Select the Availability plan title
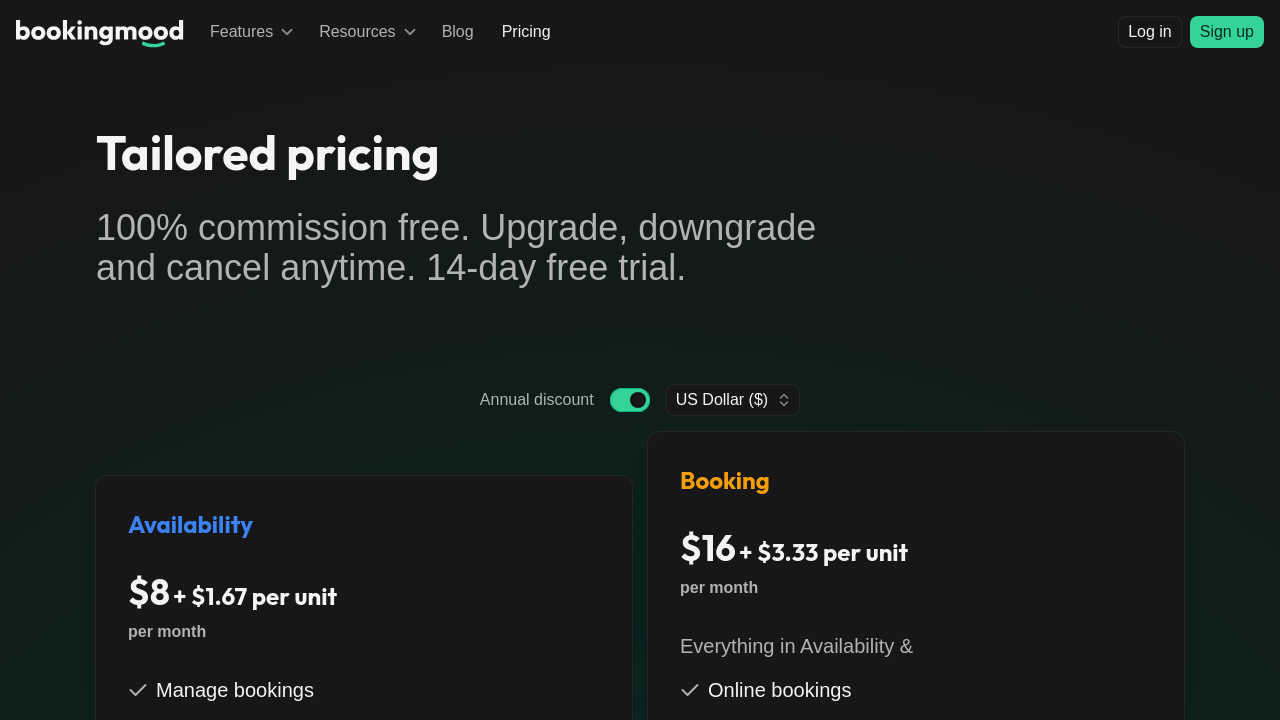 [x=190, y=525]
